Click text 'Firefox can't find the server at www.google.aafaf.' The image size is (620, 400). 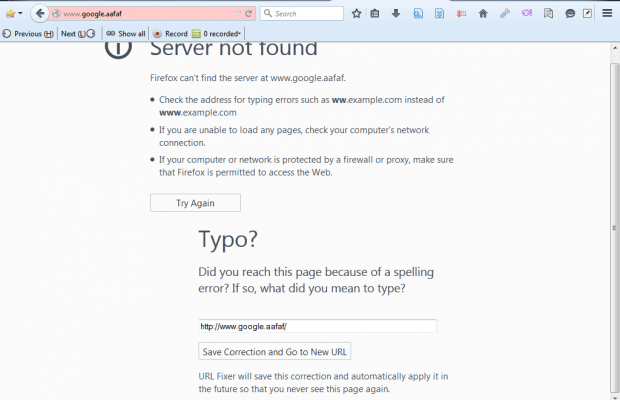[x=248, y=78]
